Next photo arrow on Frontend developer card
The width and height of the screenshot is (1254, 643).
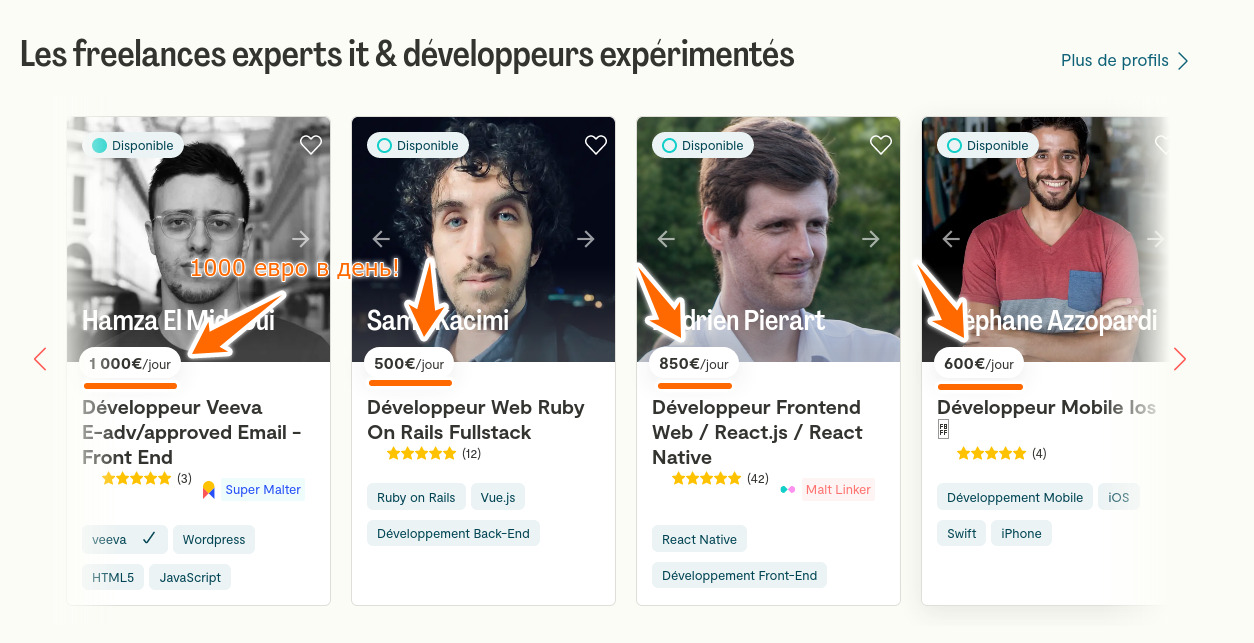point(871,239)
